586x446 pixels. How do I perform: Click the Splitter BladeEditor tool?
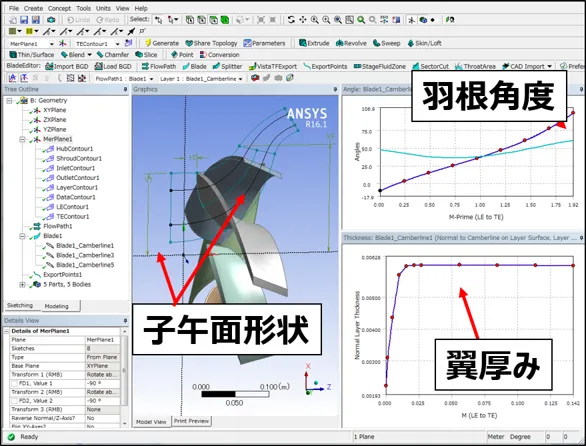click(x=227, y=66)
